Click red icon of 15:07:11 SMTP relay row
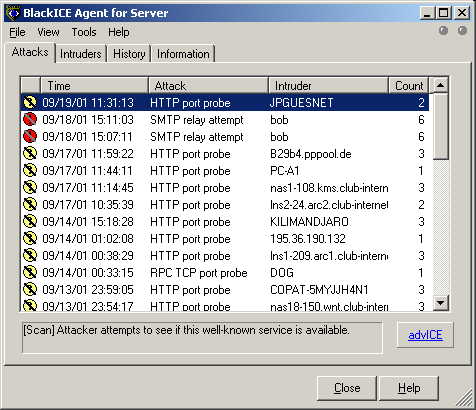This screenshot has height=410, width=476. point(30,136)
